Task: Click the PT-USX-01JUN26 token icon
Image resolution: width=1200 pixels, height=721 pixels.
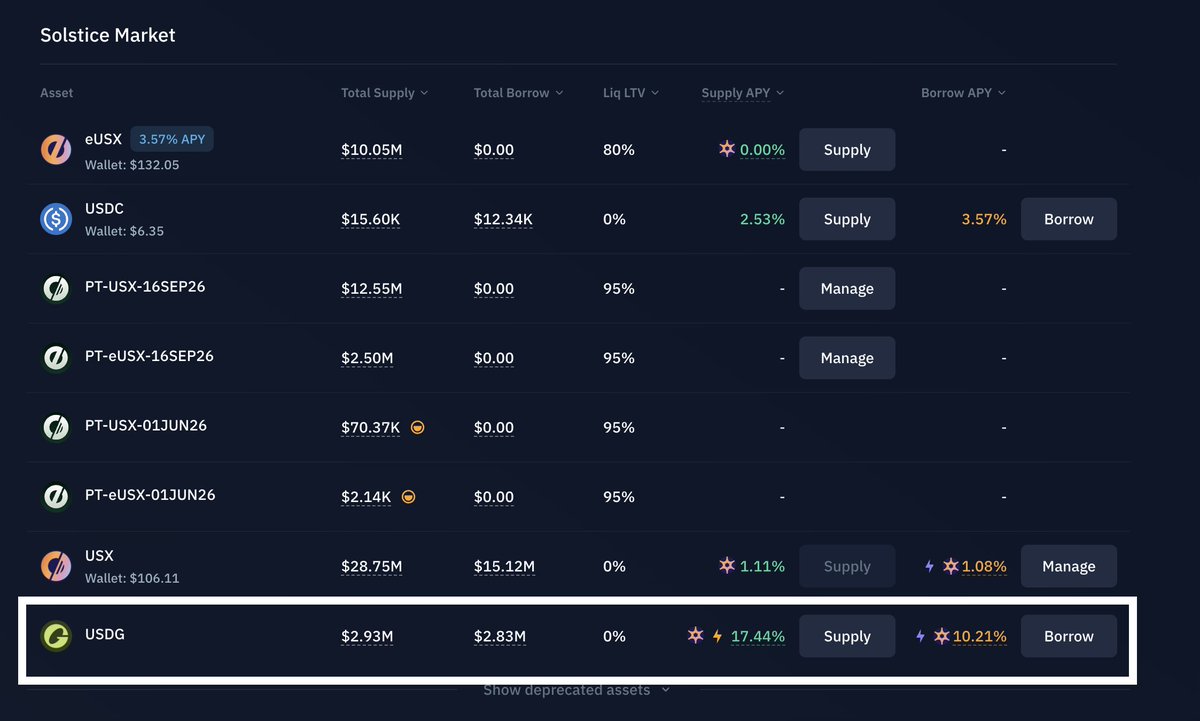Action: pos(56,428)
